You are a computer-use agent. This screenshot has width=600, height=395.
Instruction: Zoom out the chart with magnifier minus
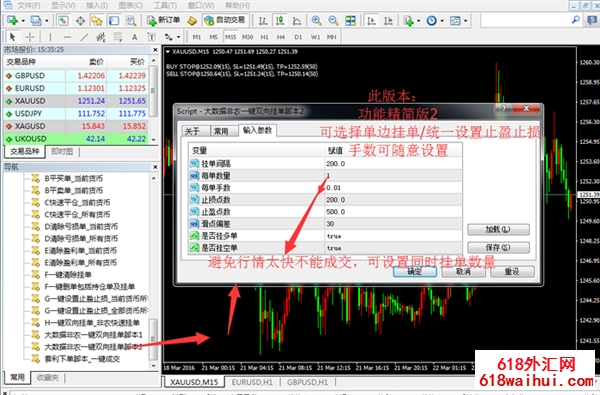333,20
